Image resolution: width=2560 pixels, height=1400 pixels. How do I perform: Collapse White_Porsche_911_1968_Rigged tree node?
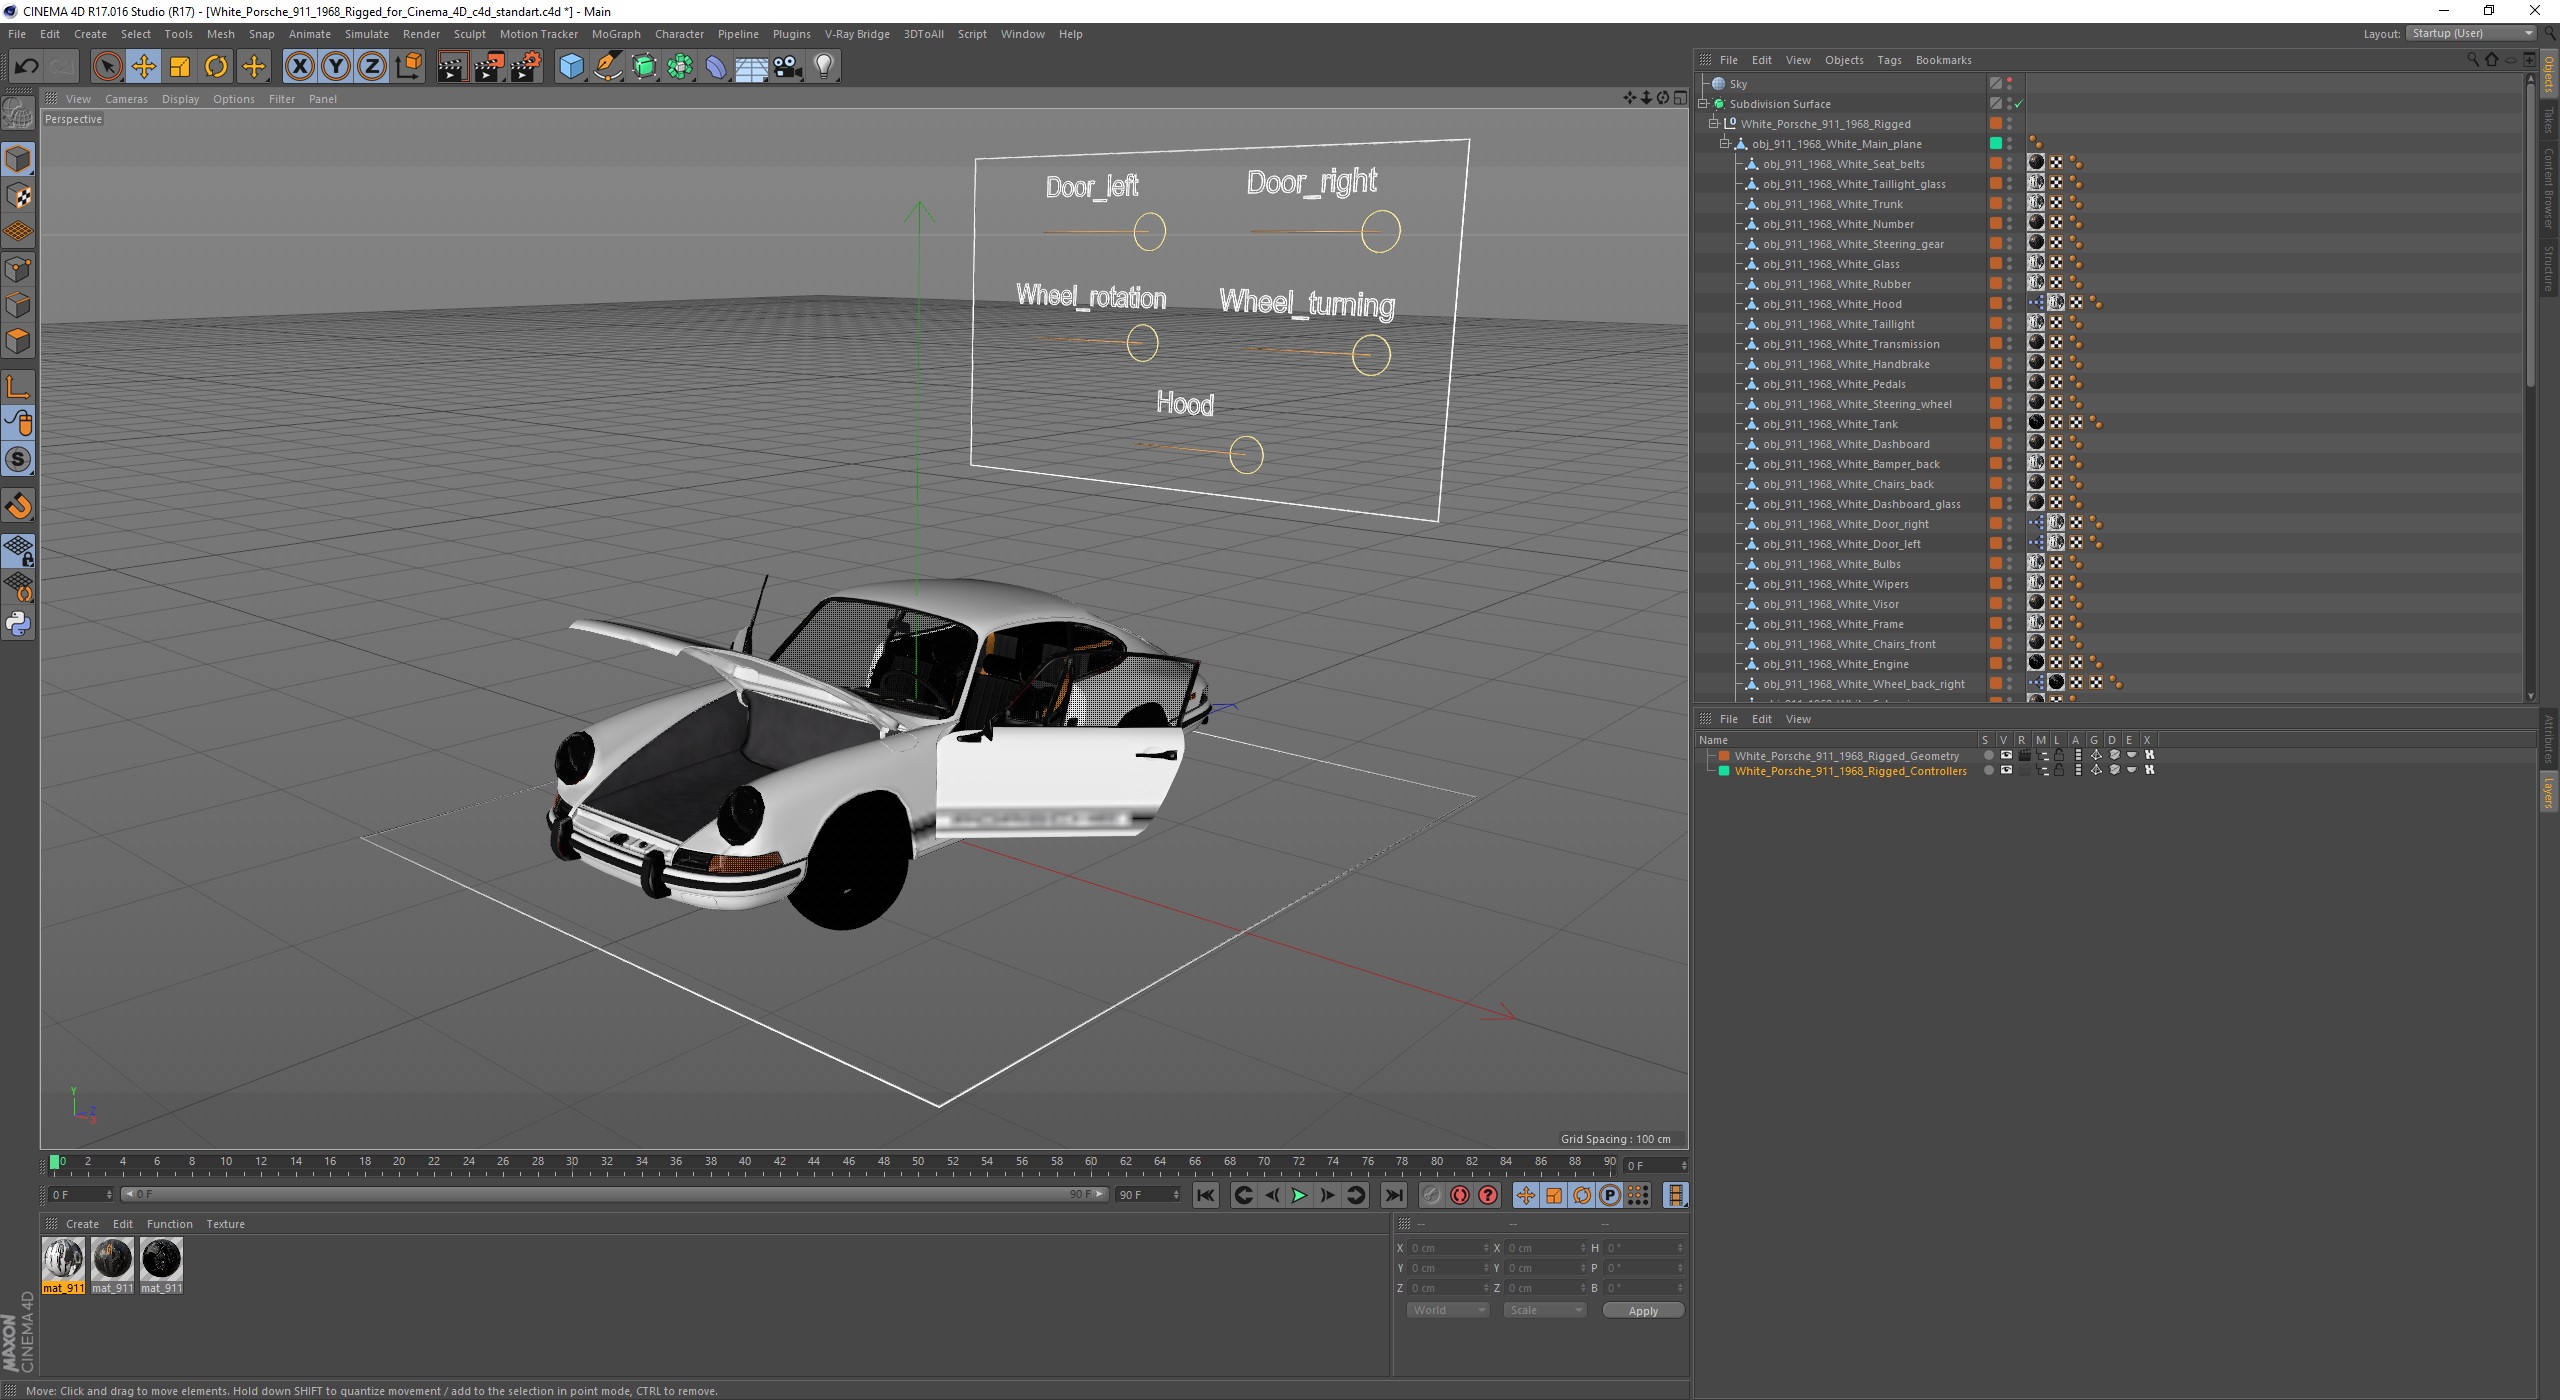[x=1714, y=124]
